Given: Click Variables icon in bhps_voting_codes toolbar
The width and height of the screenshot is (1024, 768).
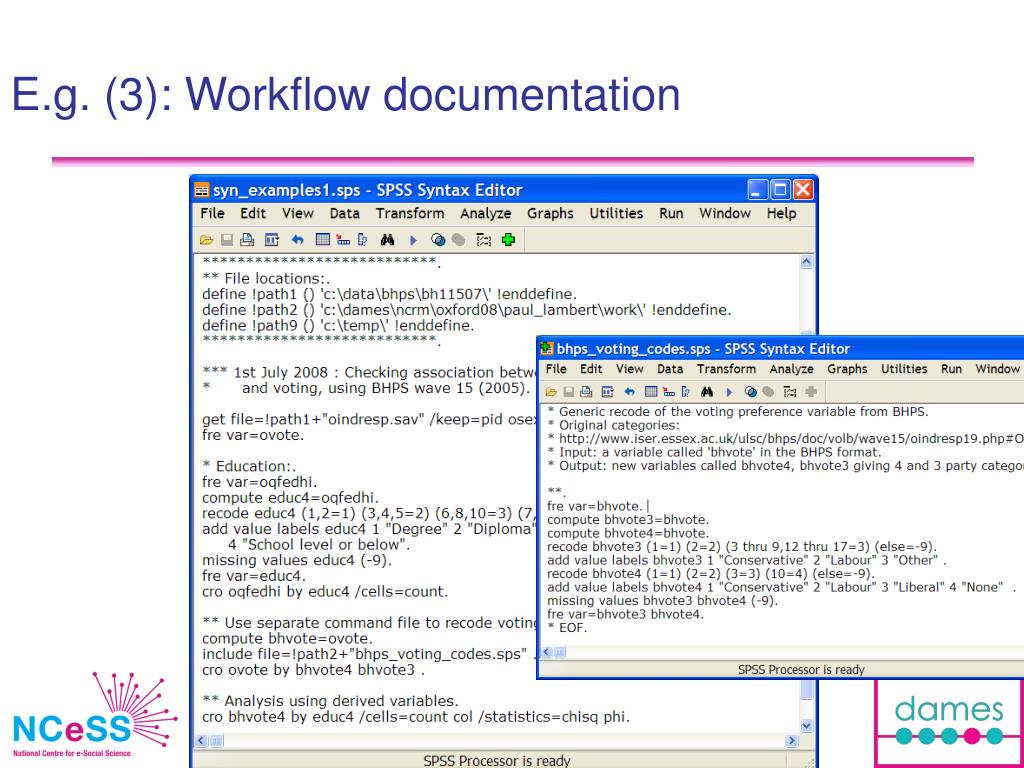Looking at the screenshot, I should pos(686,392).
